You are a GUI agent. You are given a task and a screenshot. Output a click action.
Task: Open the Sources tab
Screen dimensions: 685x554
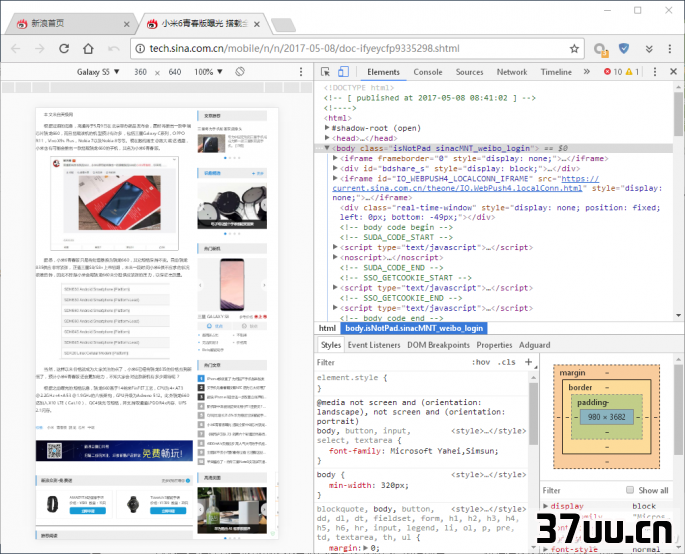(470, 72)
